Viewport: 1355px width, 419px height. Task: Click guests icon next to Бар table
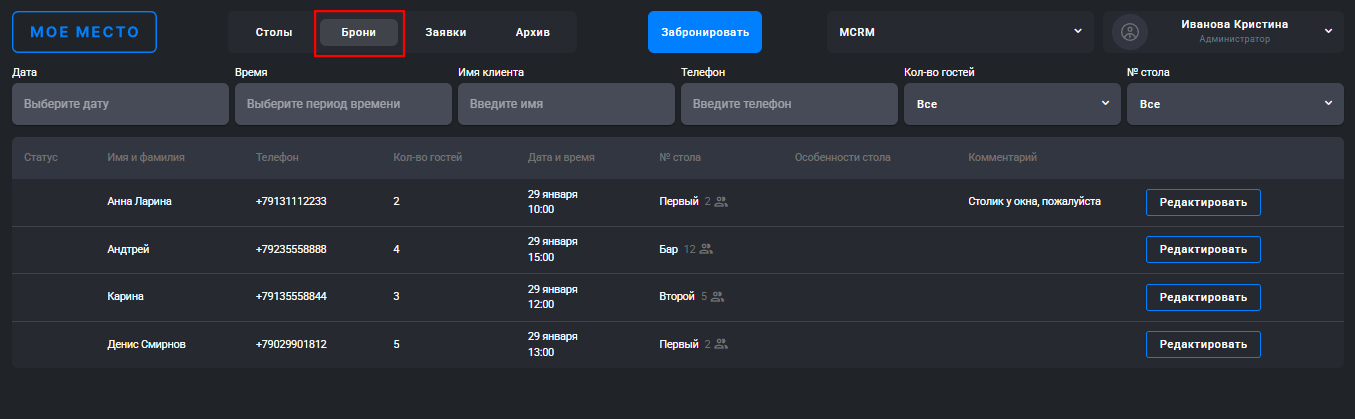pos(706,249)
